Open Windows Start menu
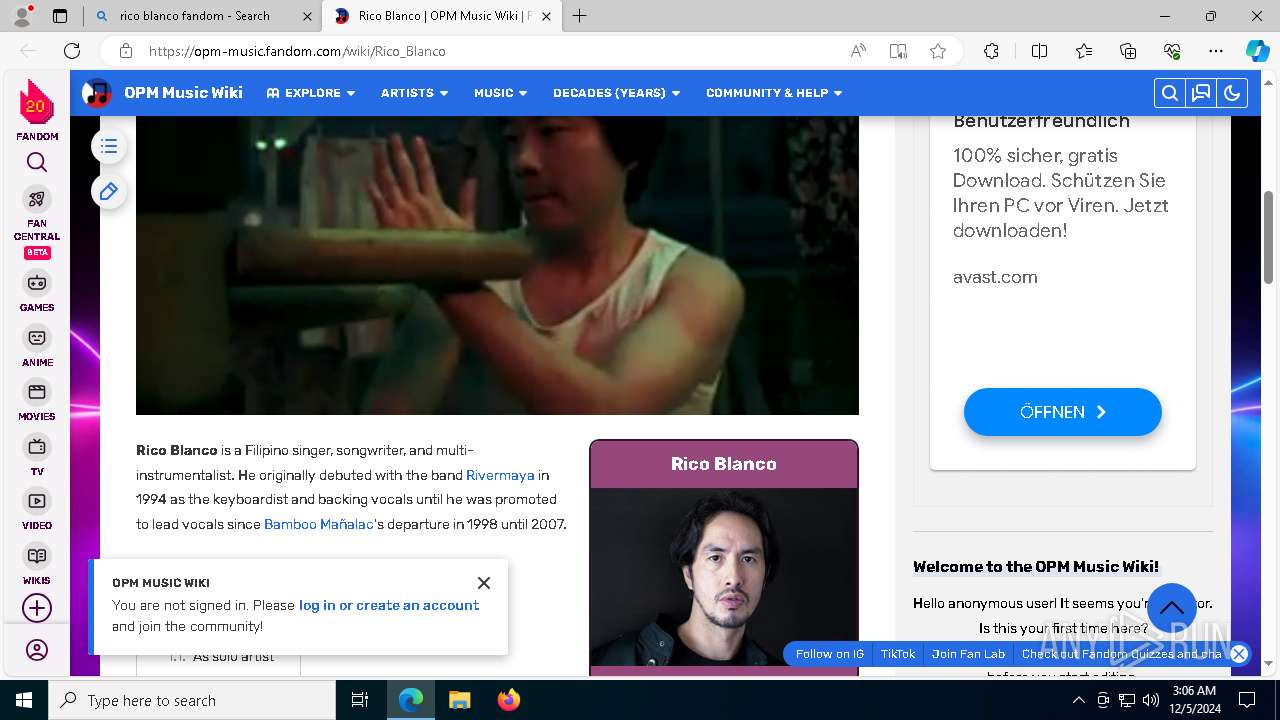This screenshot has width=1280, height=720. click(x=24, y=700)
